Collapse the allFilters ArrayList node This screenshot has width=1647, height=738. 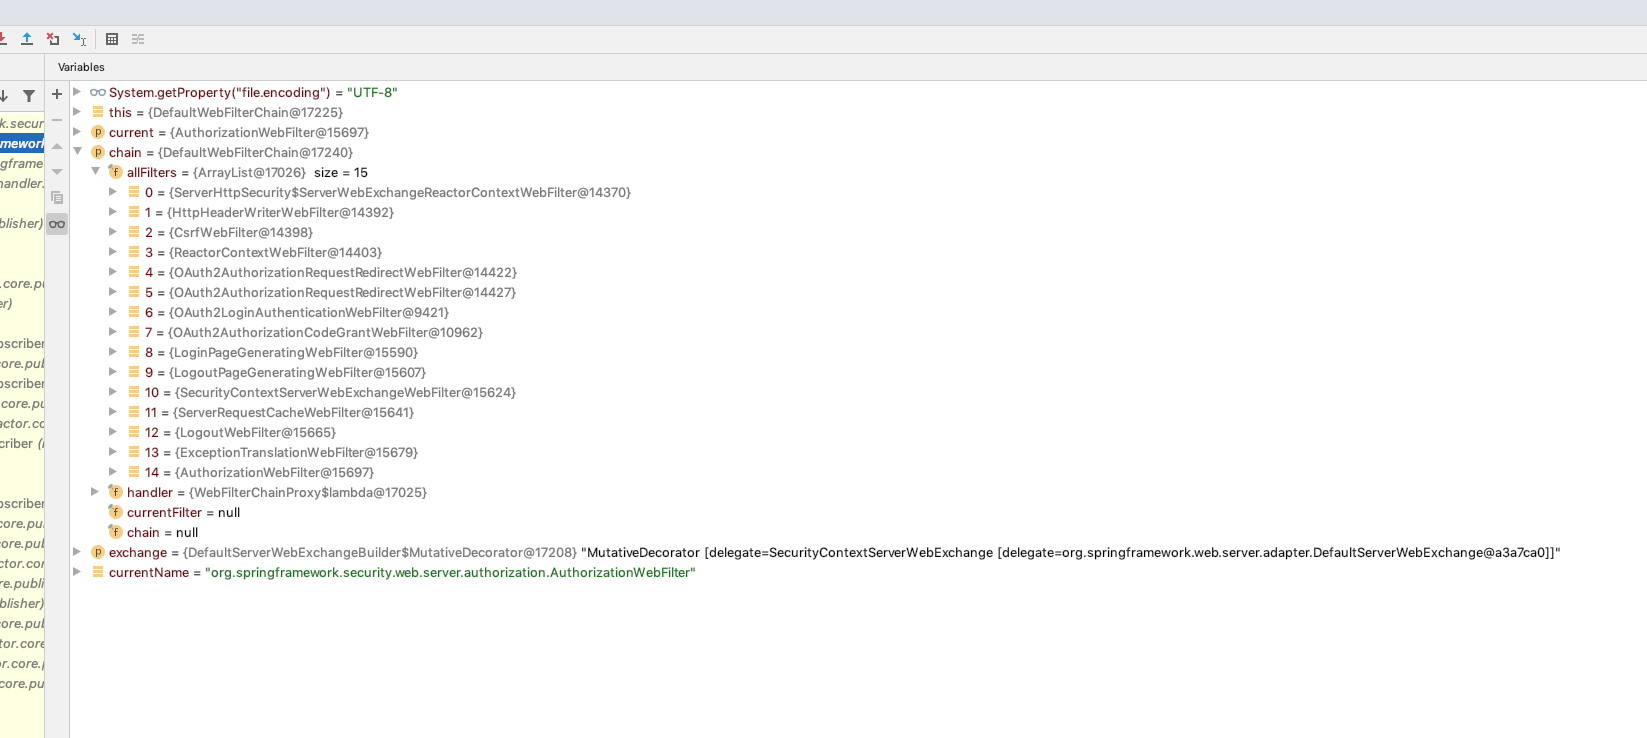coord(95,171)
